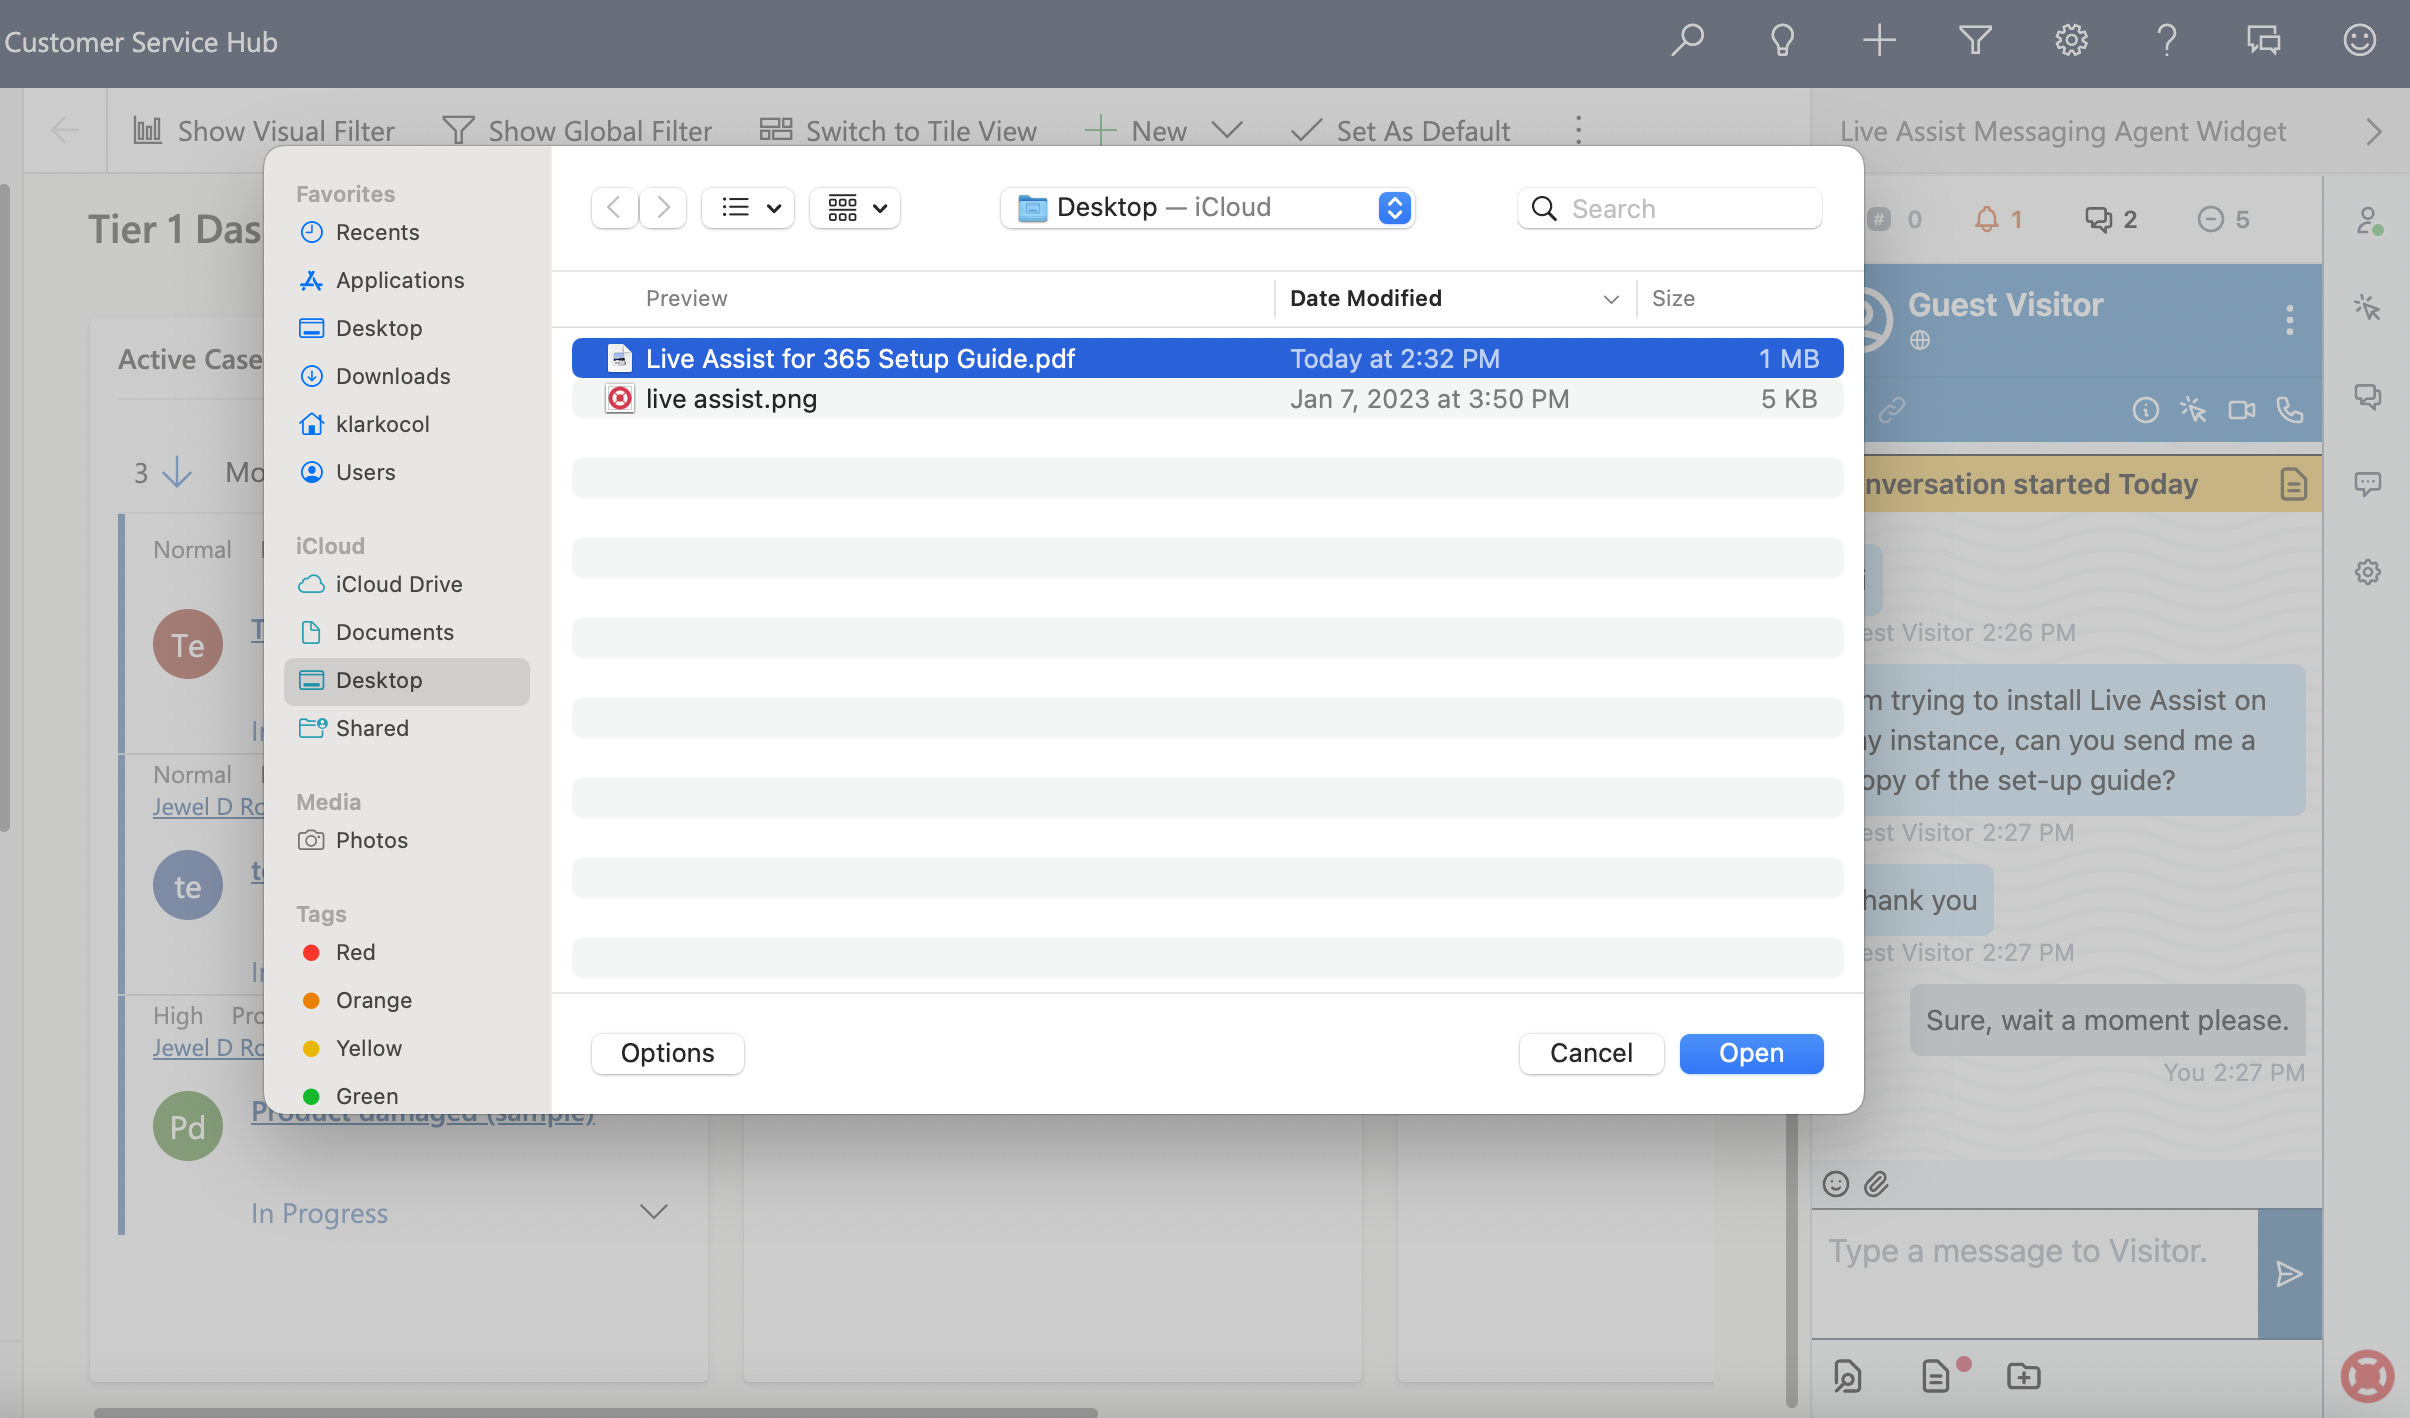Open the widget settings gear in right sidebar

pos(2367,572)
